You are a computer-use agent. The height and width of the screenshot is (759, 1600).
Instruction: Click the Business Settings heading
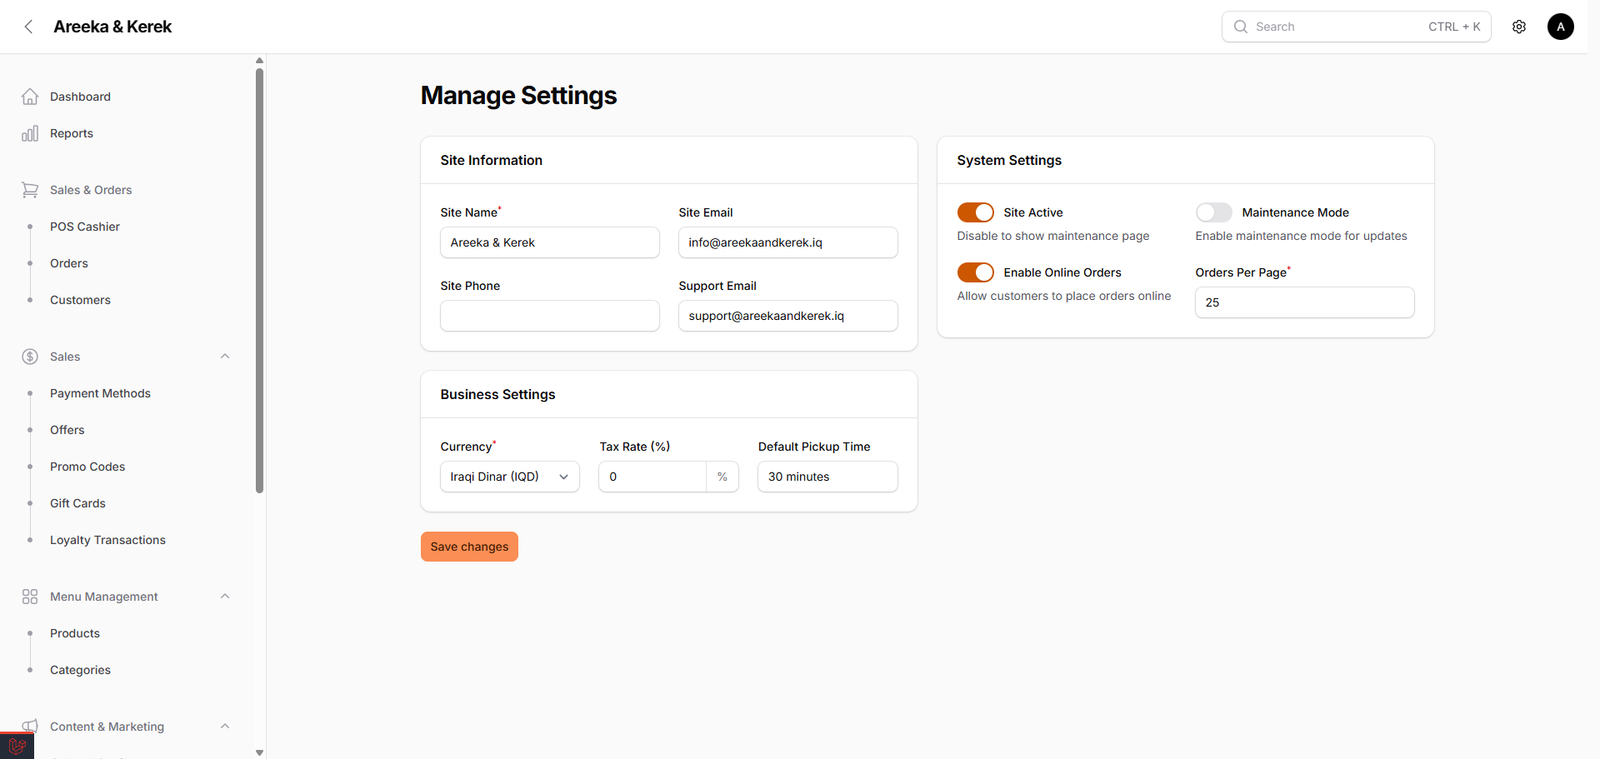[498, 394]
